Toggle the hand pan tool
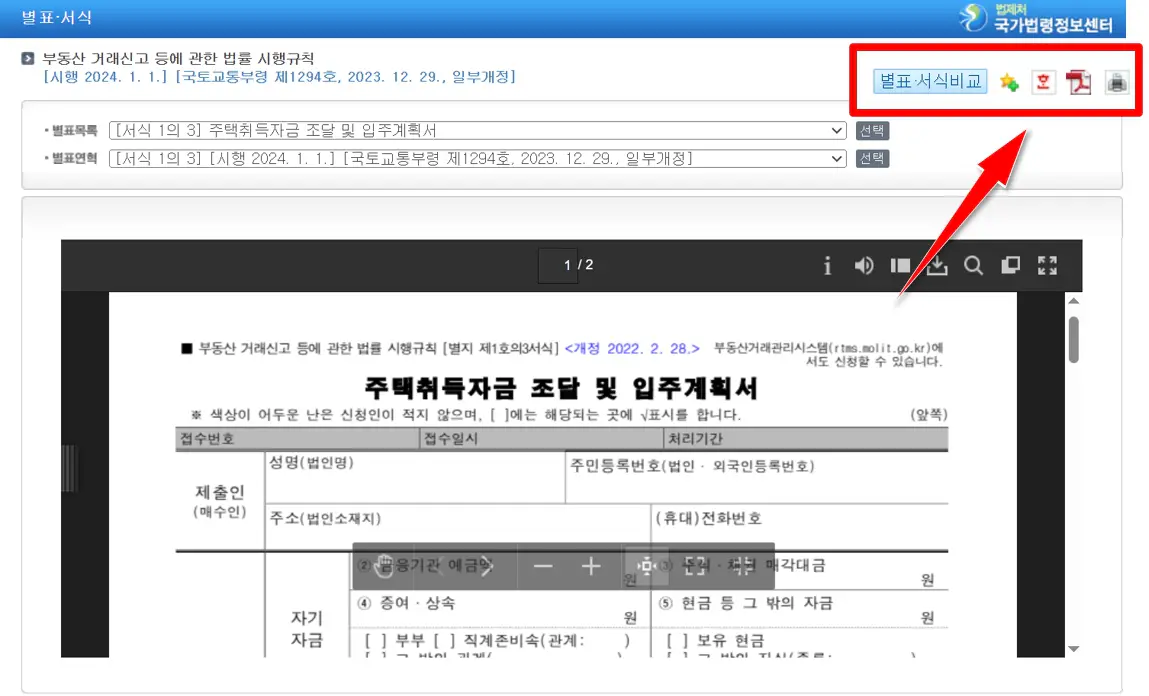 [385, 566]
